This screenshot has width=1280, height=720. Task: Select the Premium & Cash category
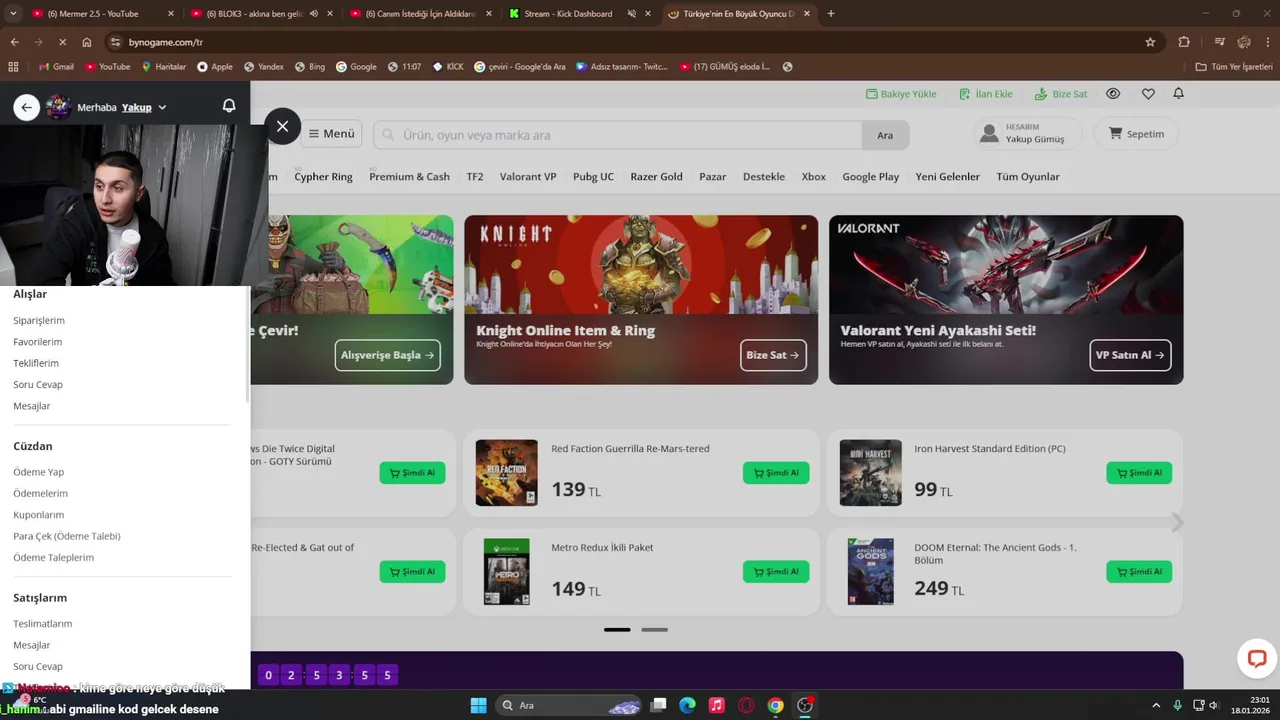pyautogui.click(x=409, y=177)
